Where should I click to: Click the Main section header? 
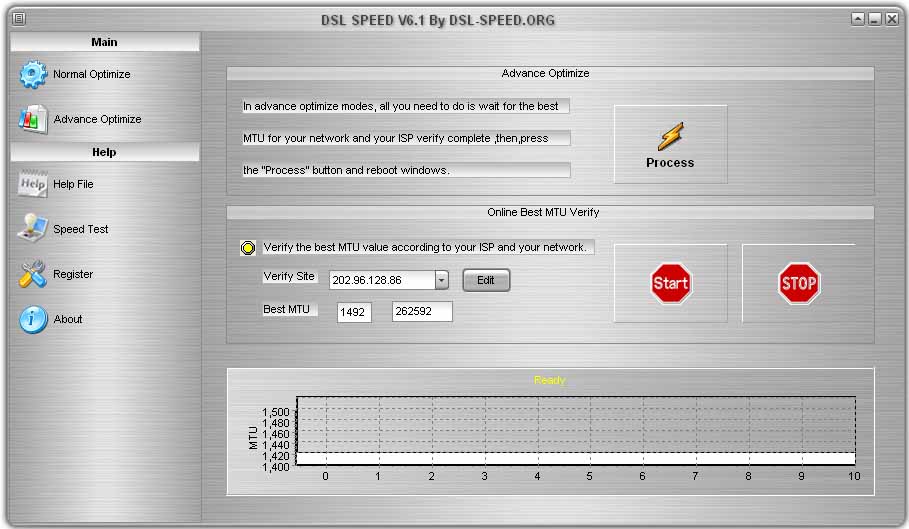105,42
